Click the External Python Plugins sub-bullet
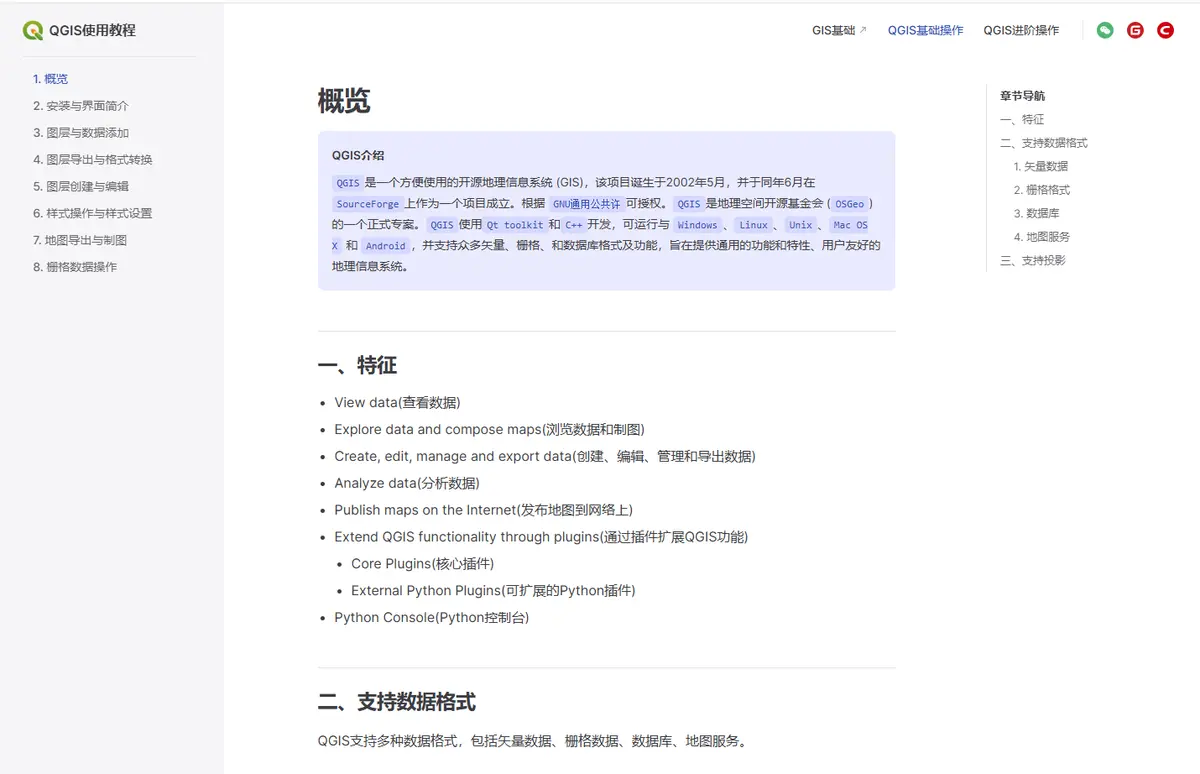Viewport: 1200px width, 774px height. tap(493, 591)
